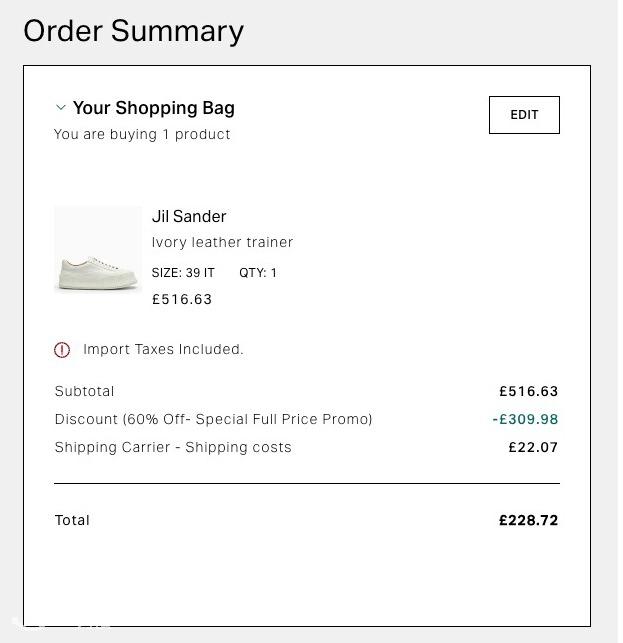623x643 pixels.
Task: Click the 60% Off discount promo line
Action: pyautogui.click(x=213, y=419)
